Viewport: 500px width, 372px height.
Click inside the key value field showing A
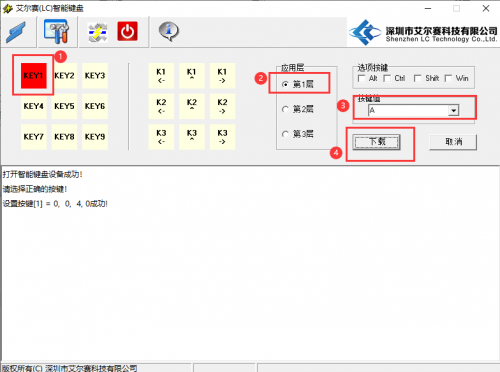click(x=408, y=110)
